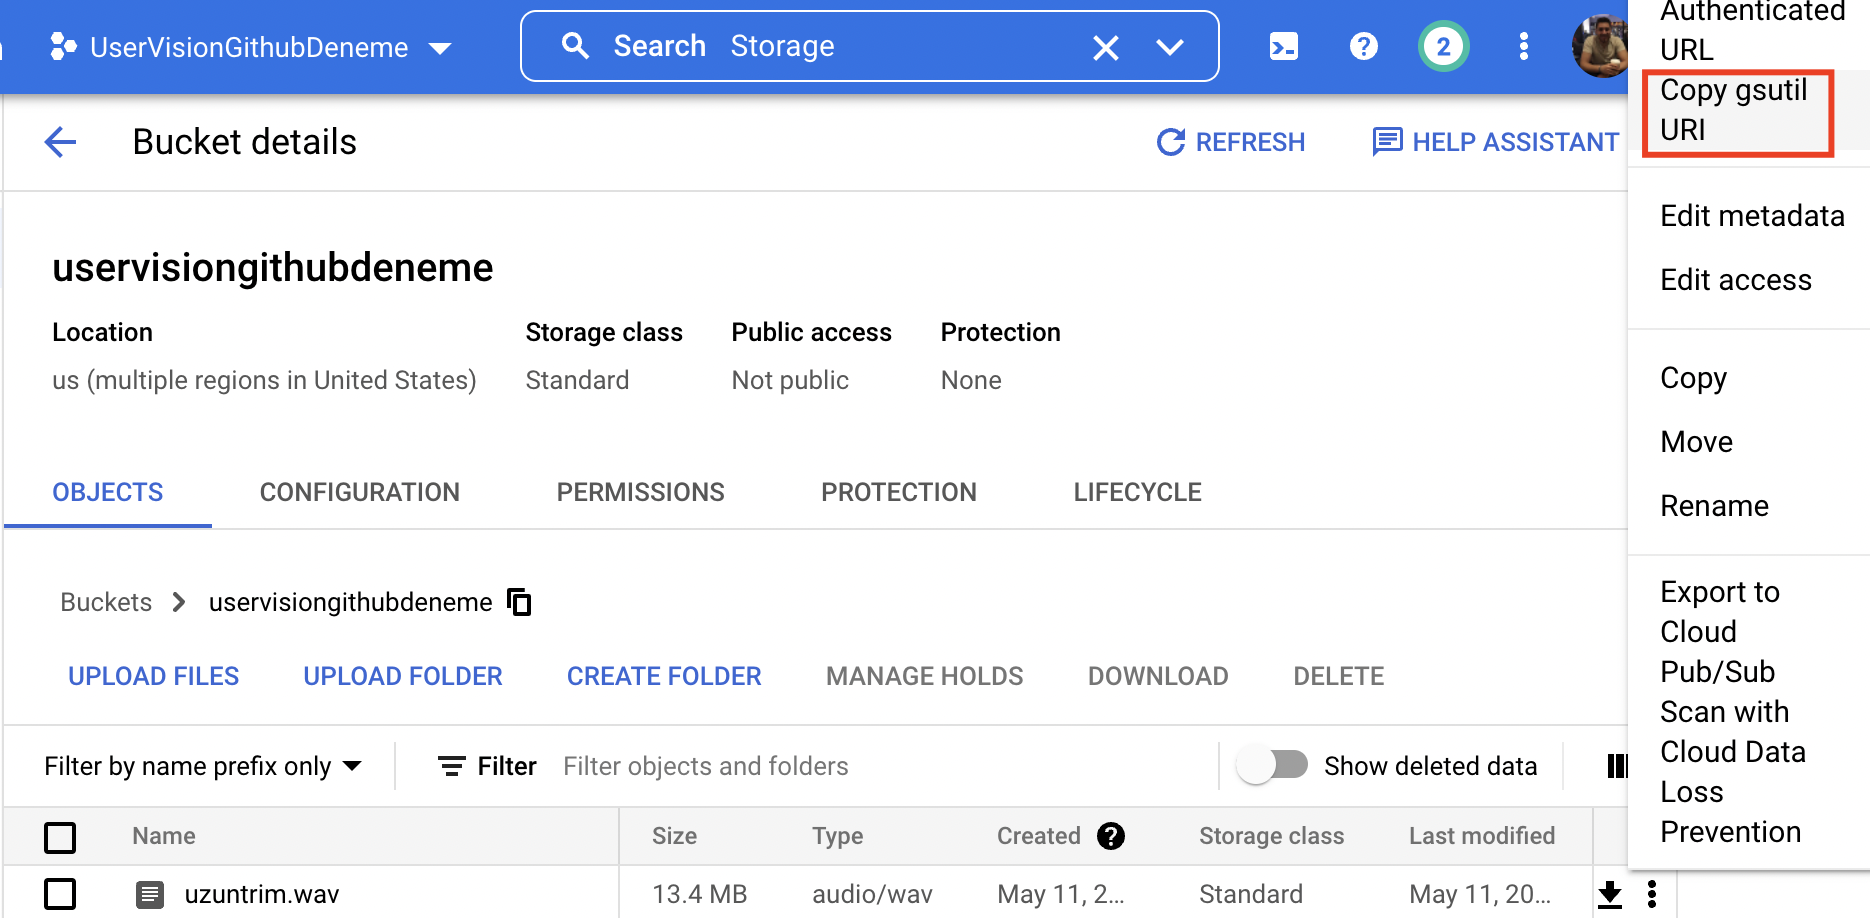Expand the search options chevron
Screen dimensions: 1870x918
(1170, 46)
